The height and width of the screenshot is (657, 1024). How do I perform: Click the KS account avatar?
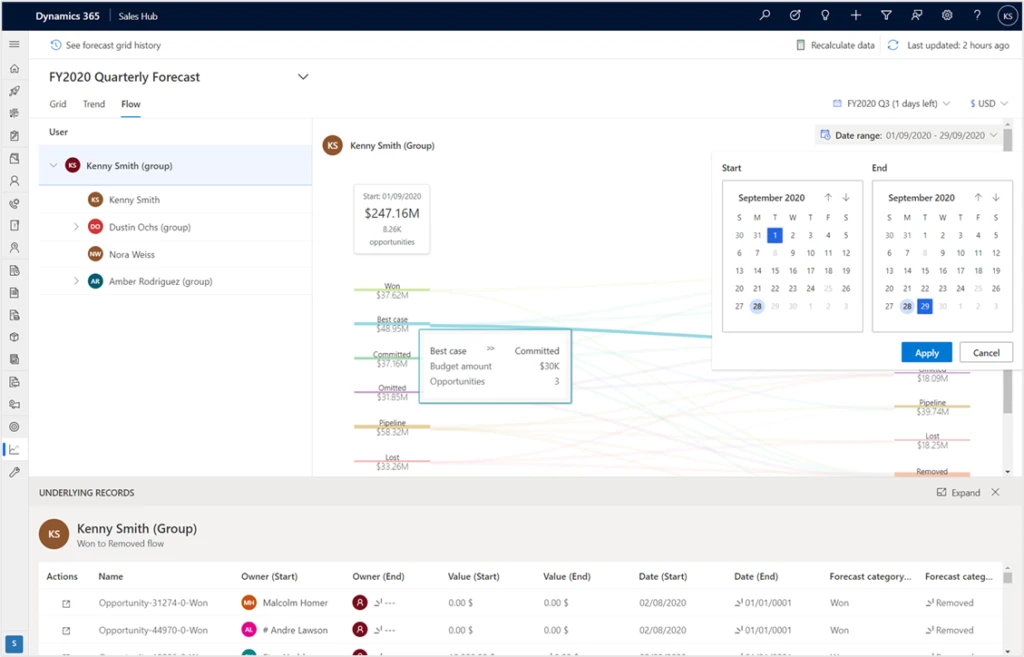point(1008,15)
